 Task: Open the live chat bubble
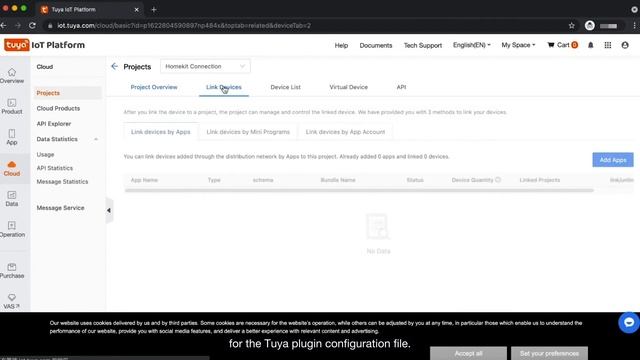[629, 322]
